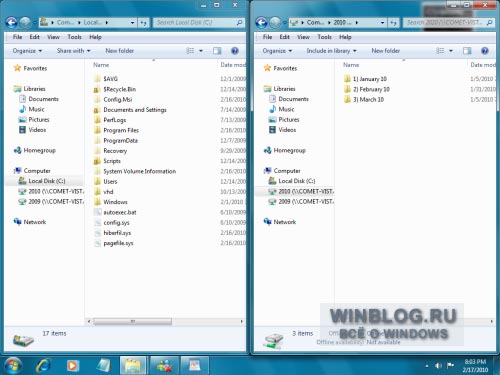The image size is (500, 375).
Task: Open Tools menu in right window
Action: 324,37
